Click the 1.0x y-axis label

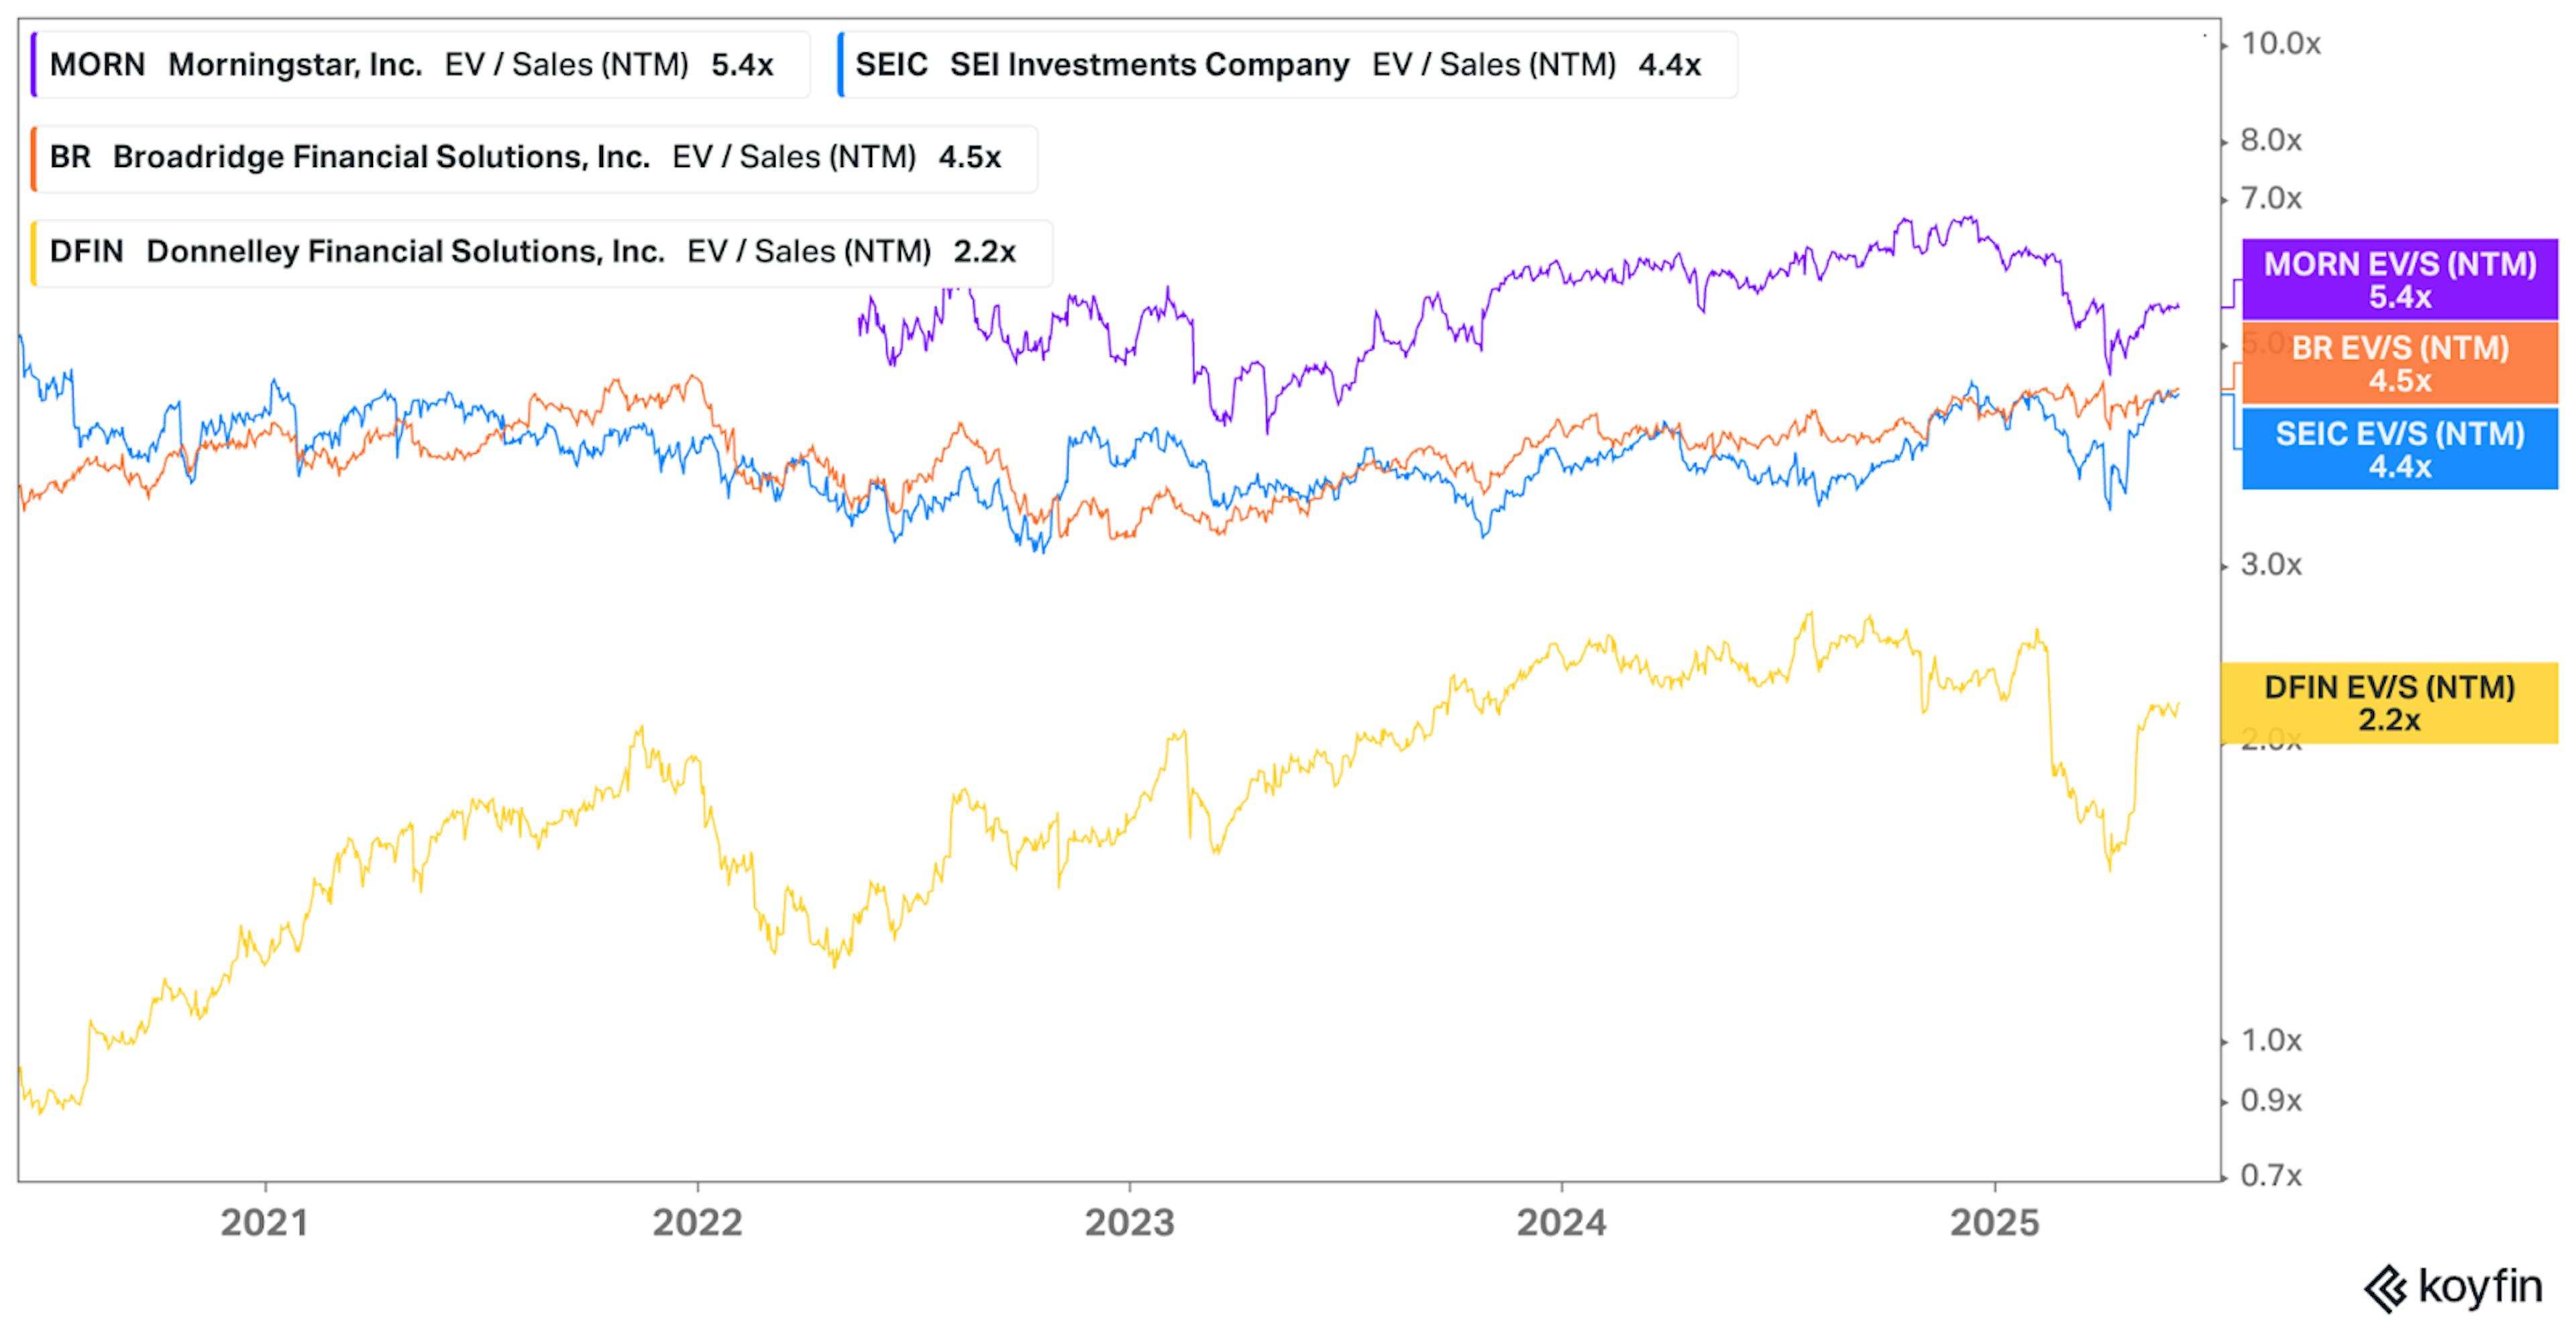tap(2271, 1041)
